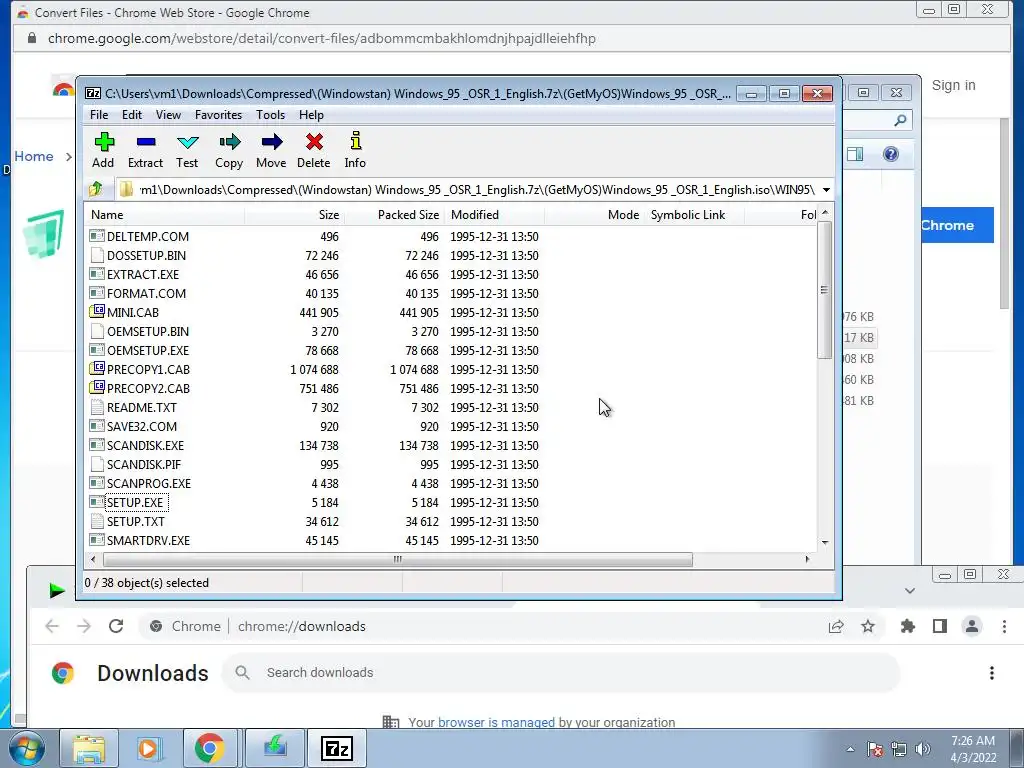Open the File menu in 7-Zip
Image resolution: width=1024 pixels, height=768 pixels.
click(99, 115)
